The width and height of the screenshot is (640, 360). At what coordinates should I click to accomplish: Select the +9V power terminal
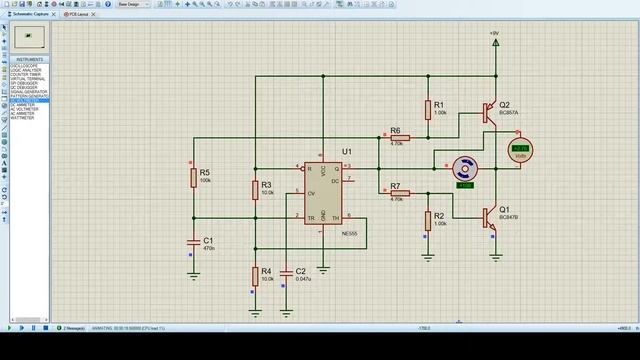coord(496,42)
